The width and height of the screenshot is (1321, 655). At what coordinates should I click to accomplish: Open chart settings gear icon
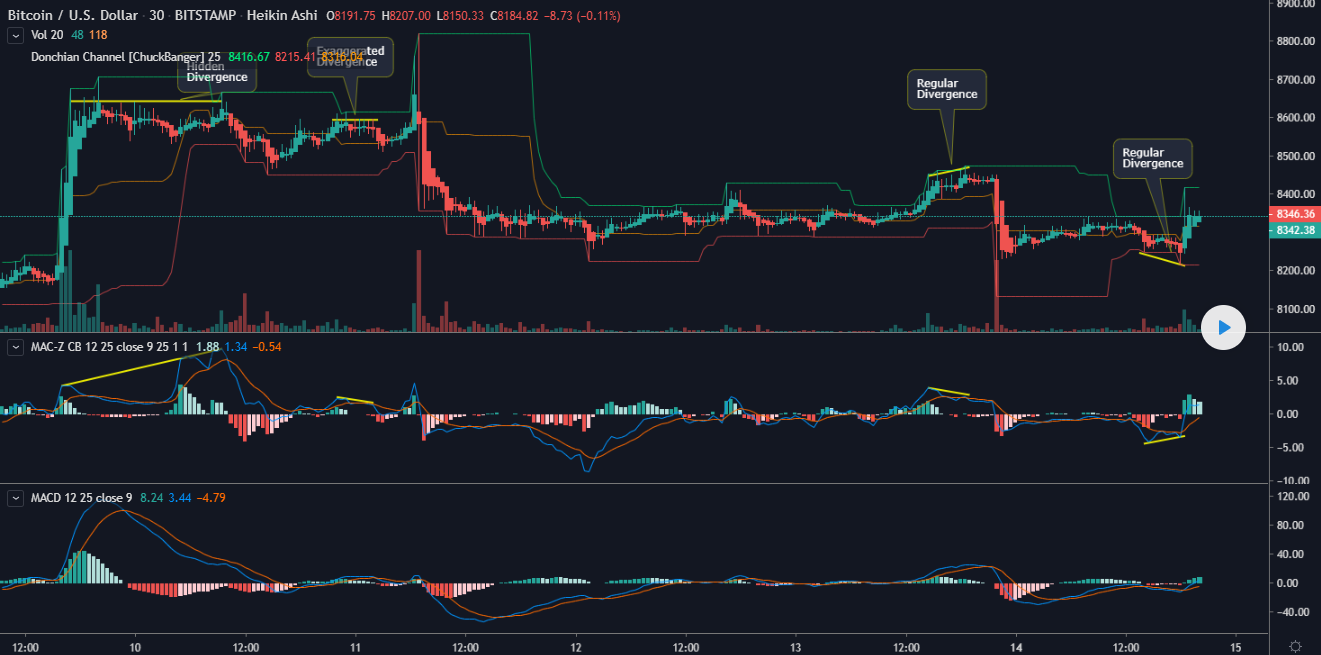pyautogui.click(x=1295, y=646)
